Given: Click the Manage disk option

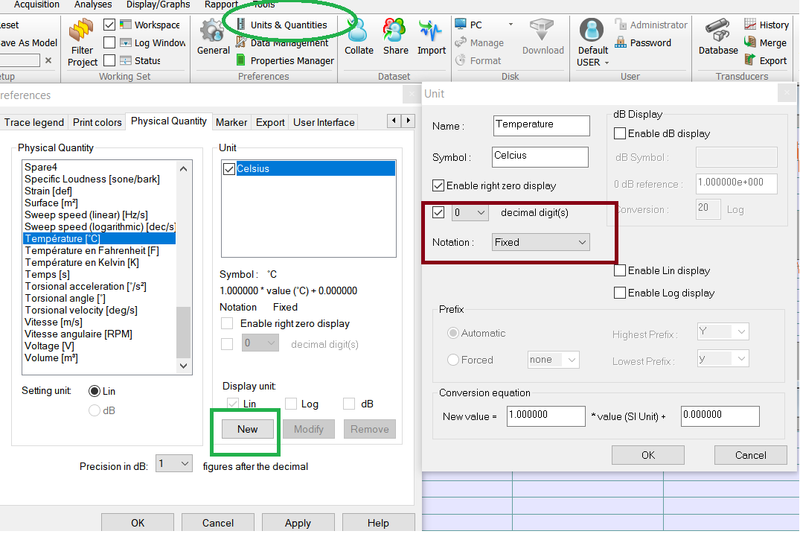Looking at the screenshot, I should [479, 43].
